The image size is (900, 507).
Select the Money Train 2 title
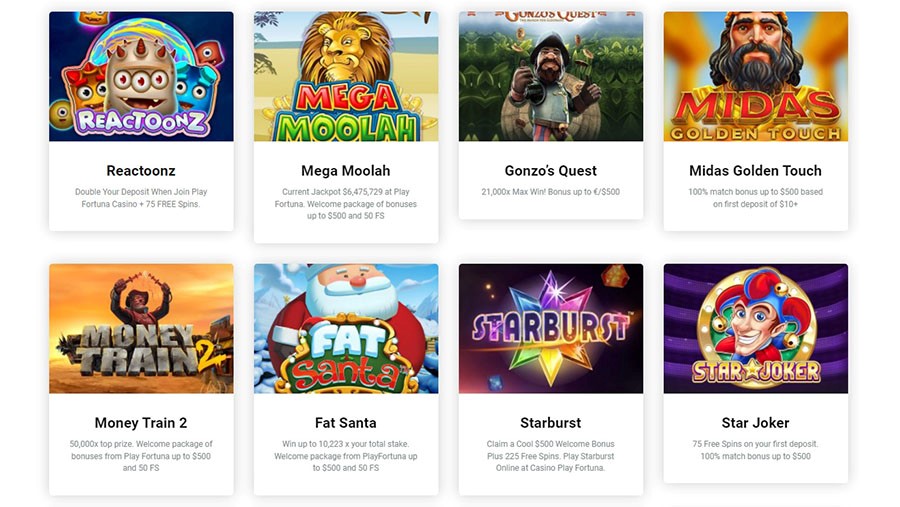(x=141, y=423)
